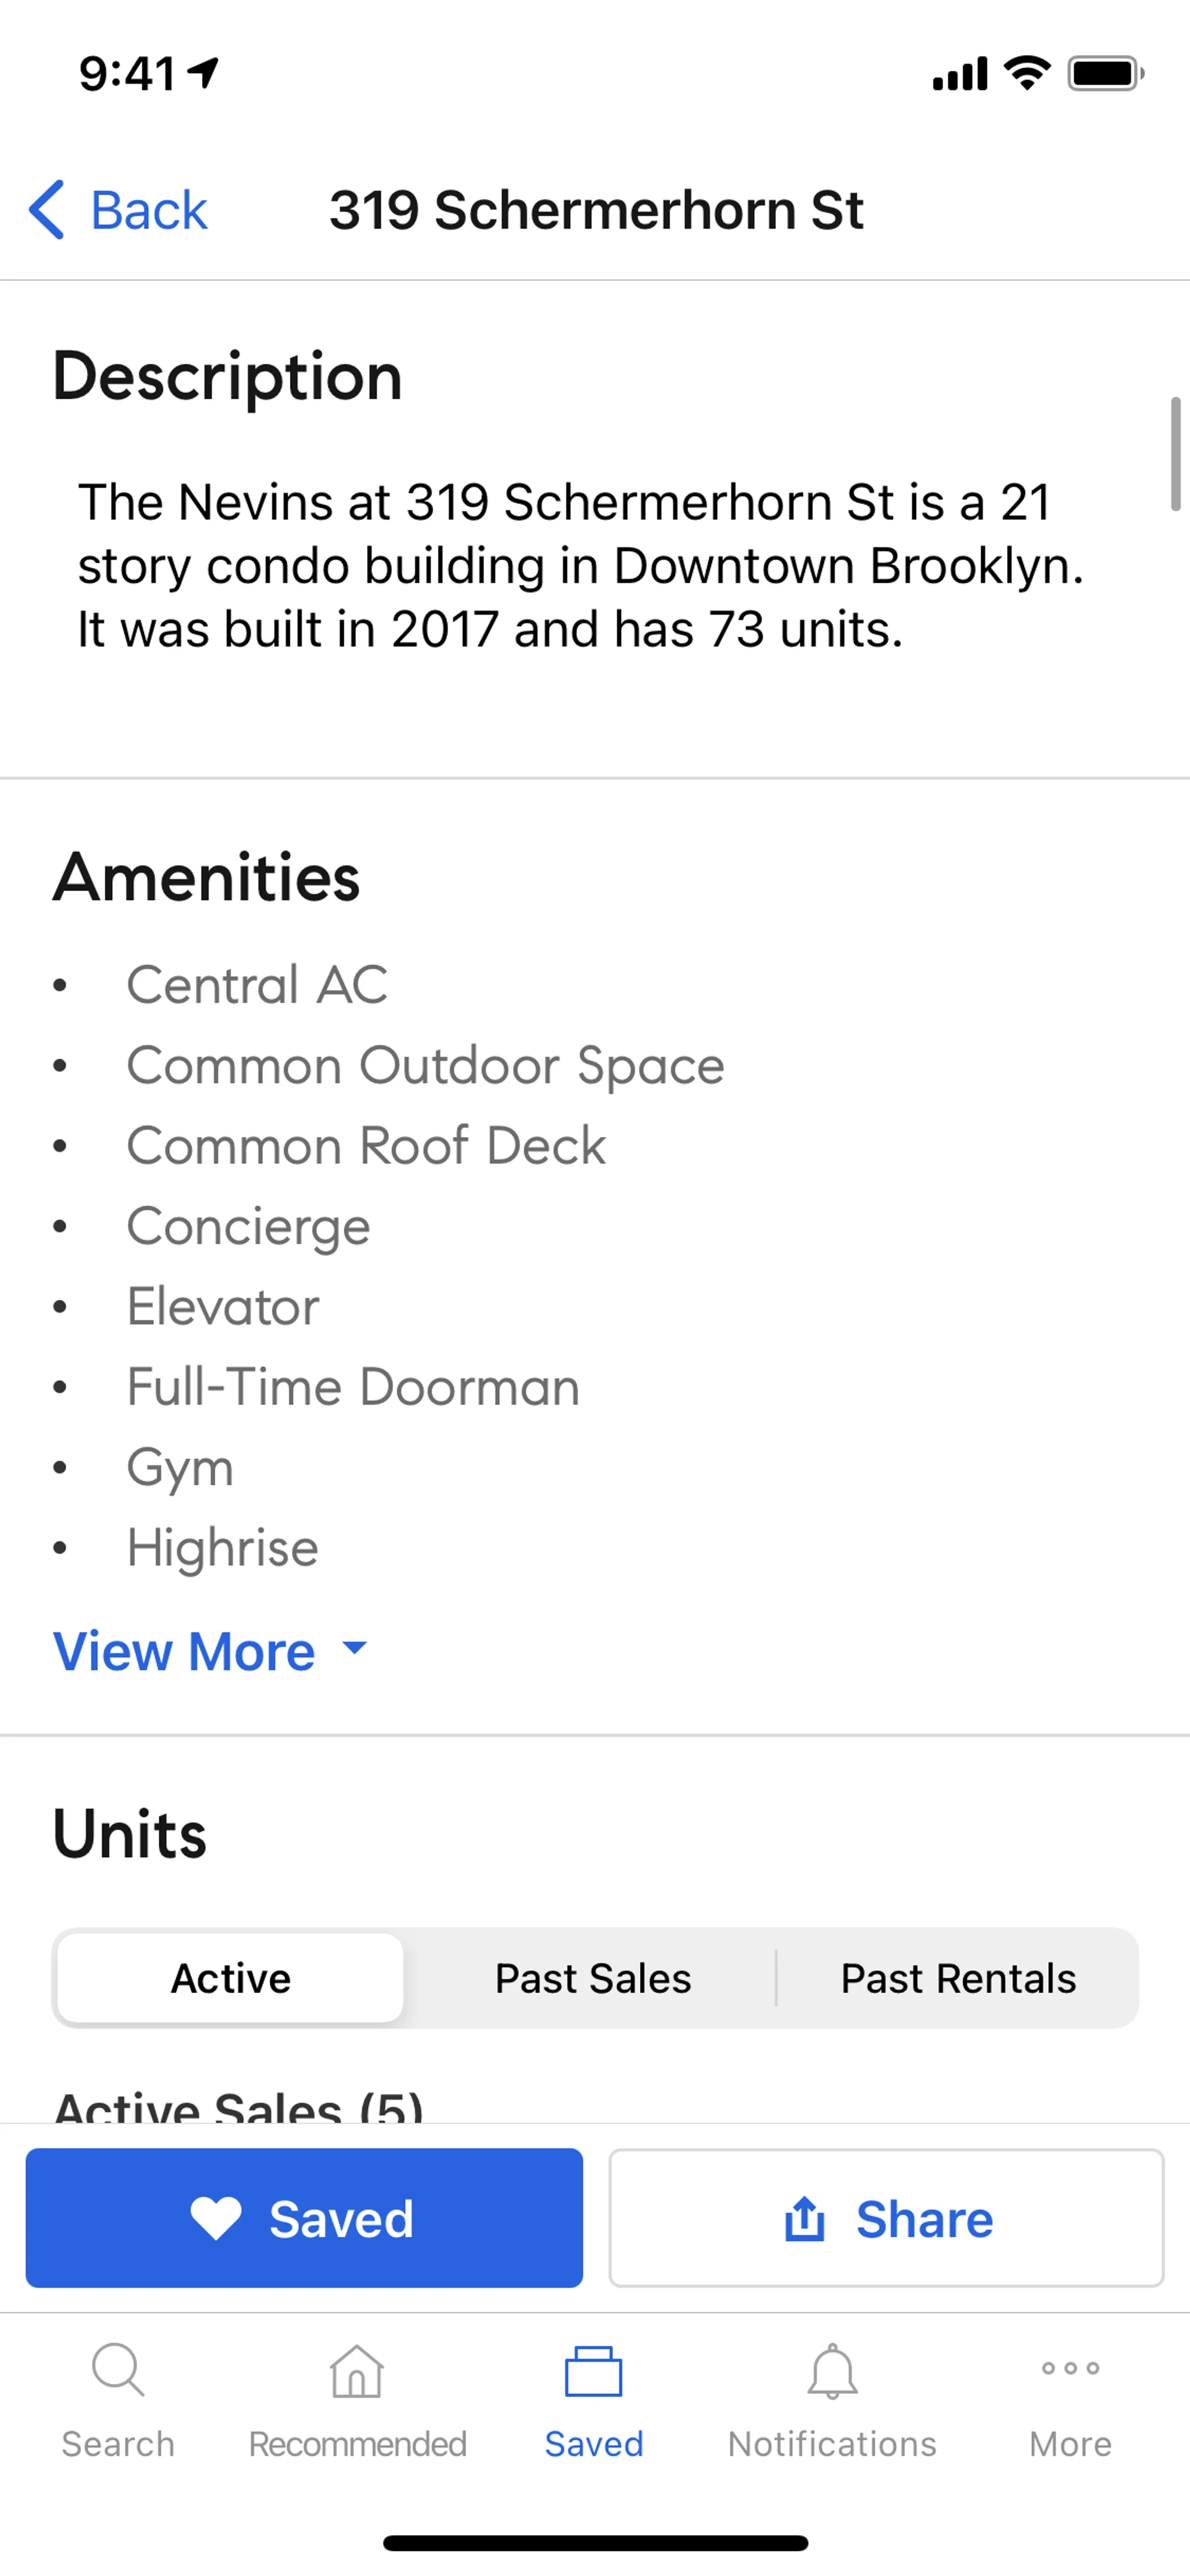Click the vertical scroll indicator

pyautogui.click(x=1175, y=455)
